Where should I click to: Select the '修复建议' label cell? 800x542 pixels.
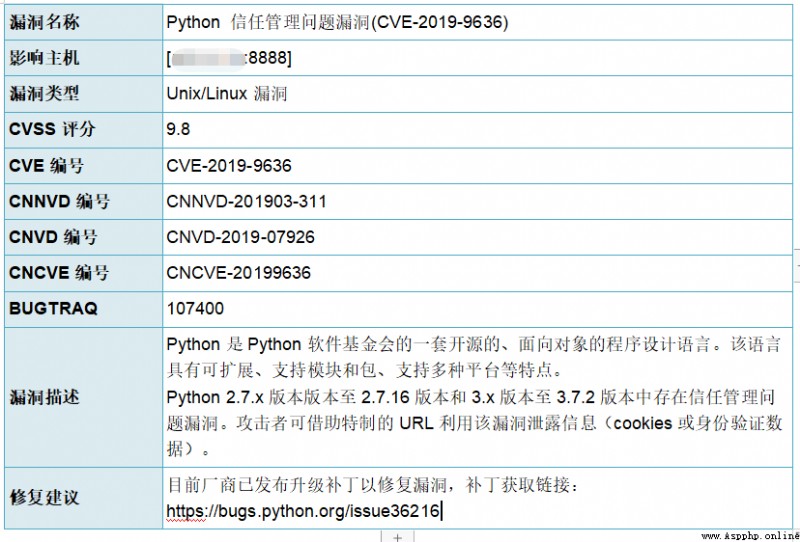click(84, 498)
